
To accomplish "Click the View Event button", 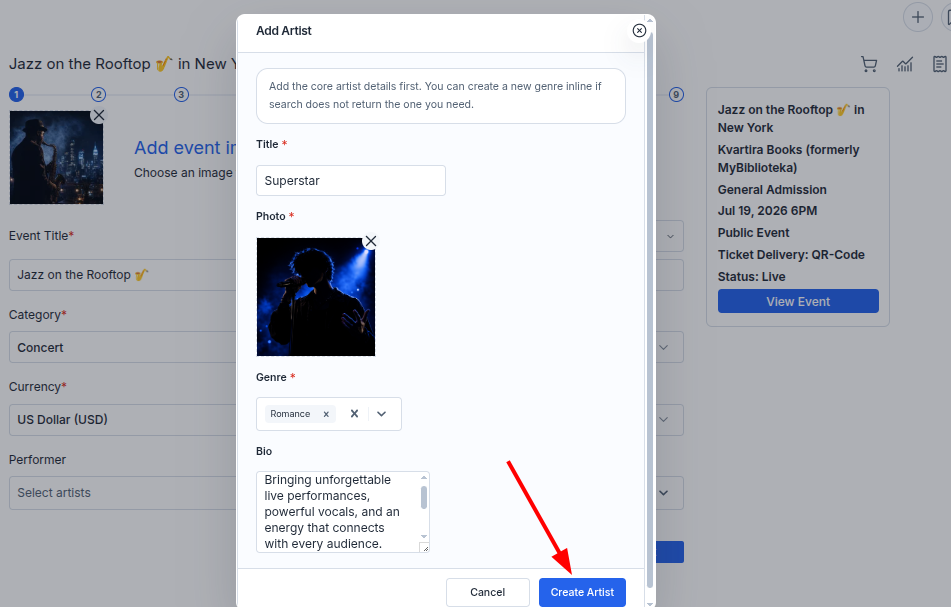I will coord(798,301).
